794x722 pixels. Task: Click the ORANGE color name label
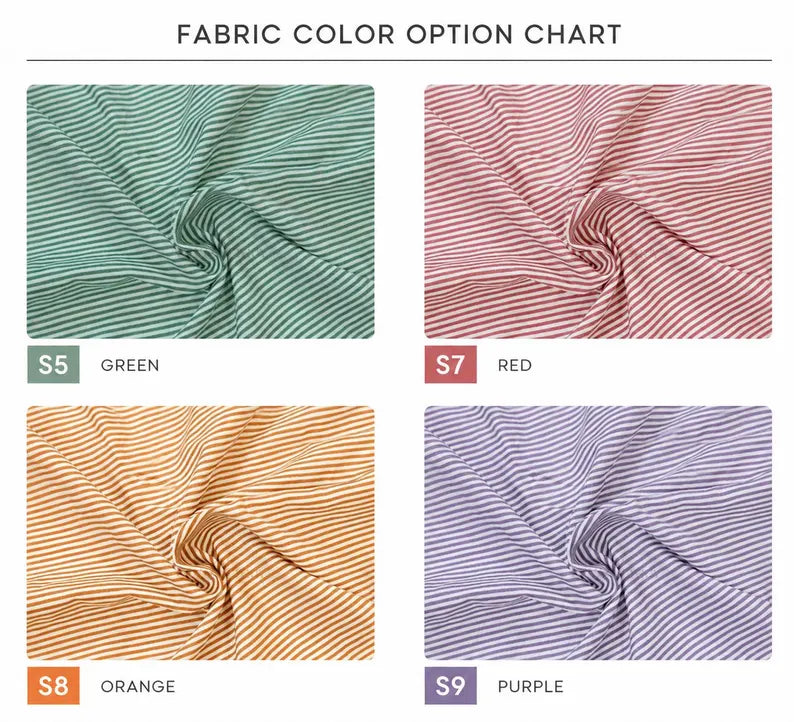click(138, 687)
